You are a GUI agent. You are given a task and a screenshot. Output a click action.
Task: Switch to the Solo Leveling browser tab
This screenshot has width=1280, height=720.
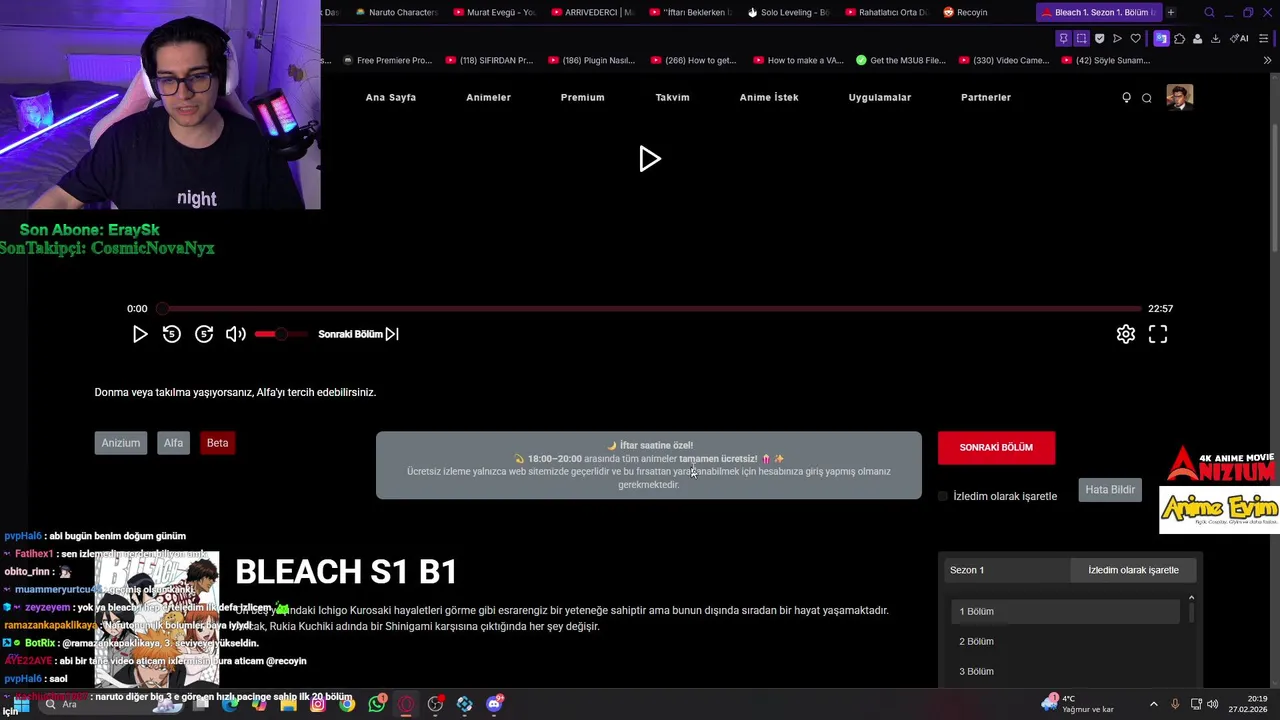(x=788, y=12)
